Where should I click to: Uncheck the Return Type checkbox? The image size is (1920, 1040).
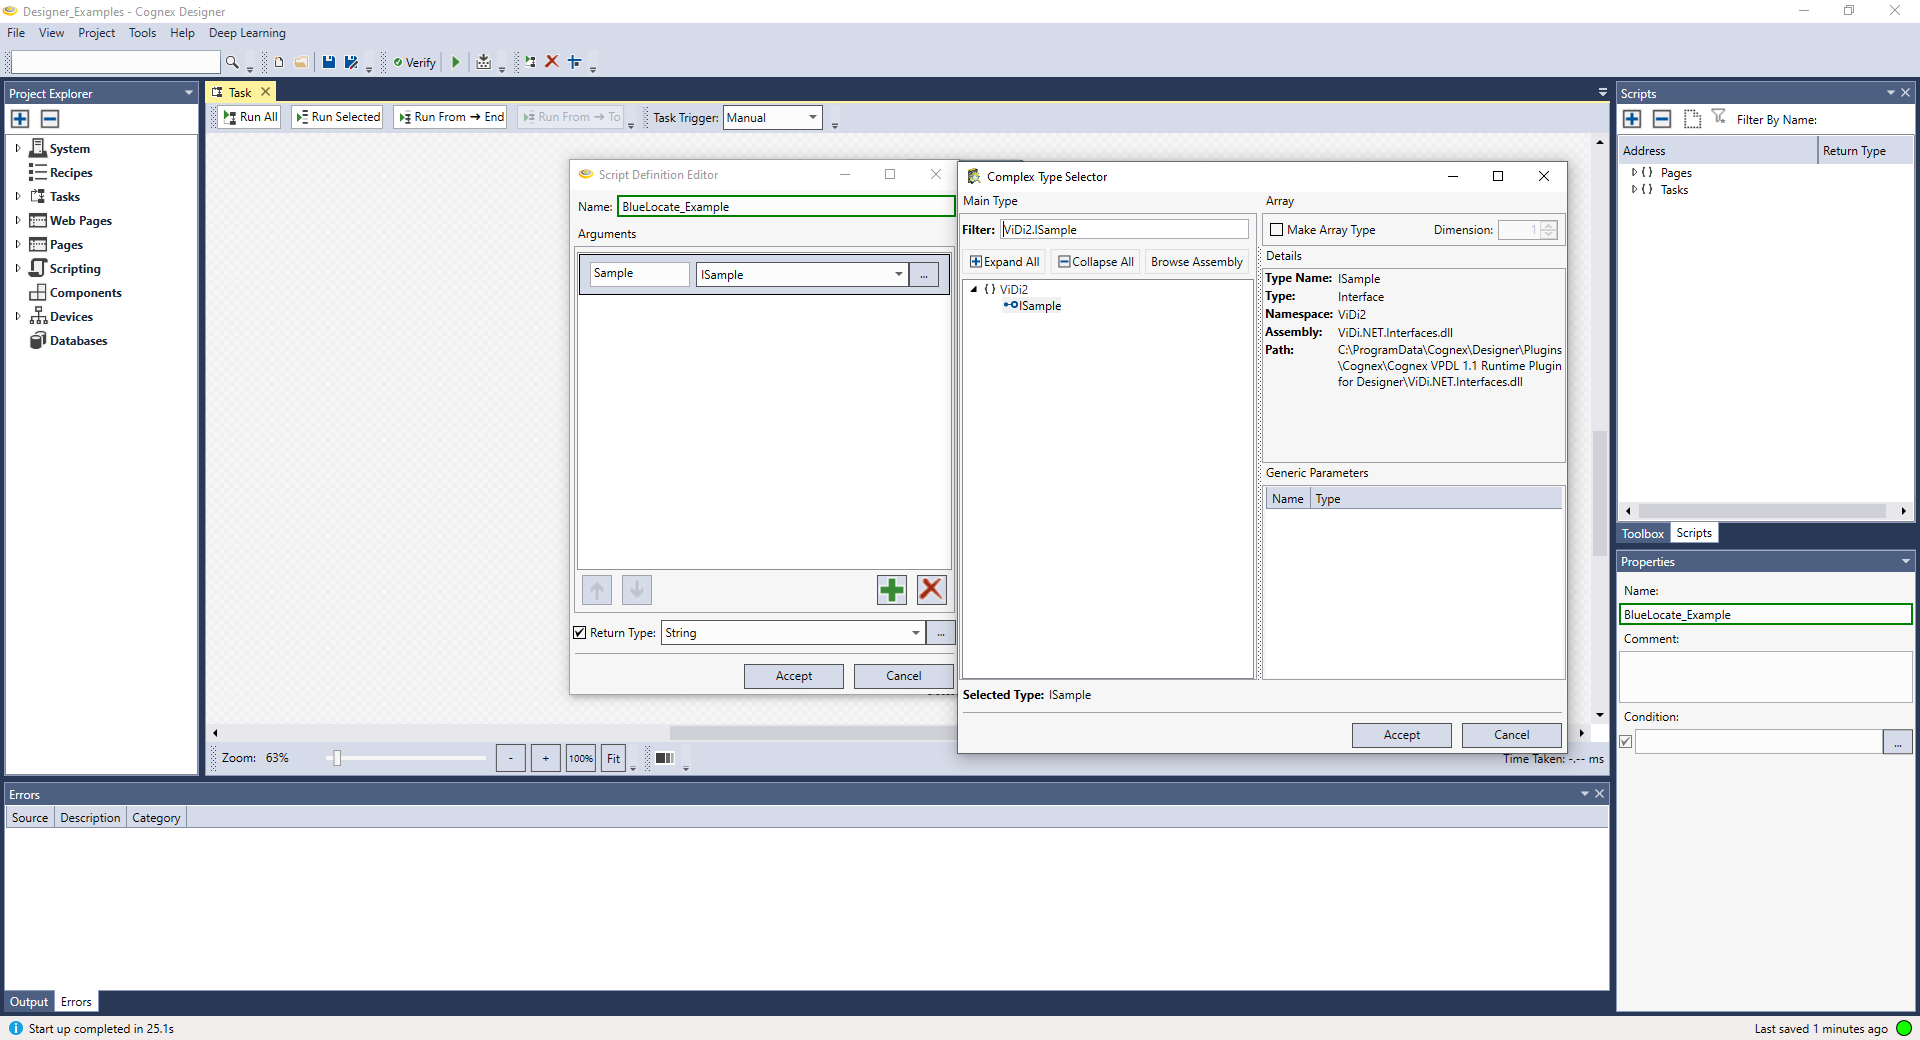pyautogui.click(x=580, y=633)
